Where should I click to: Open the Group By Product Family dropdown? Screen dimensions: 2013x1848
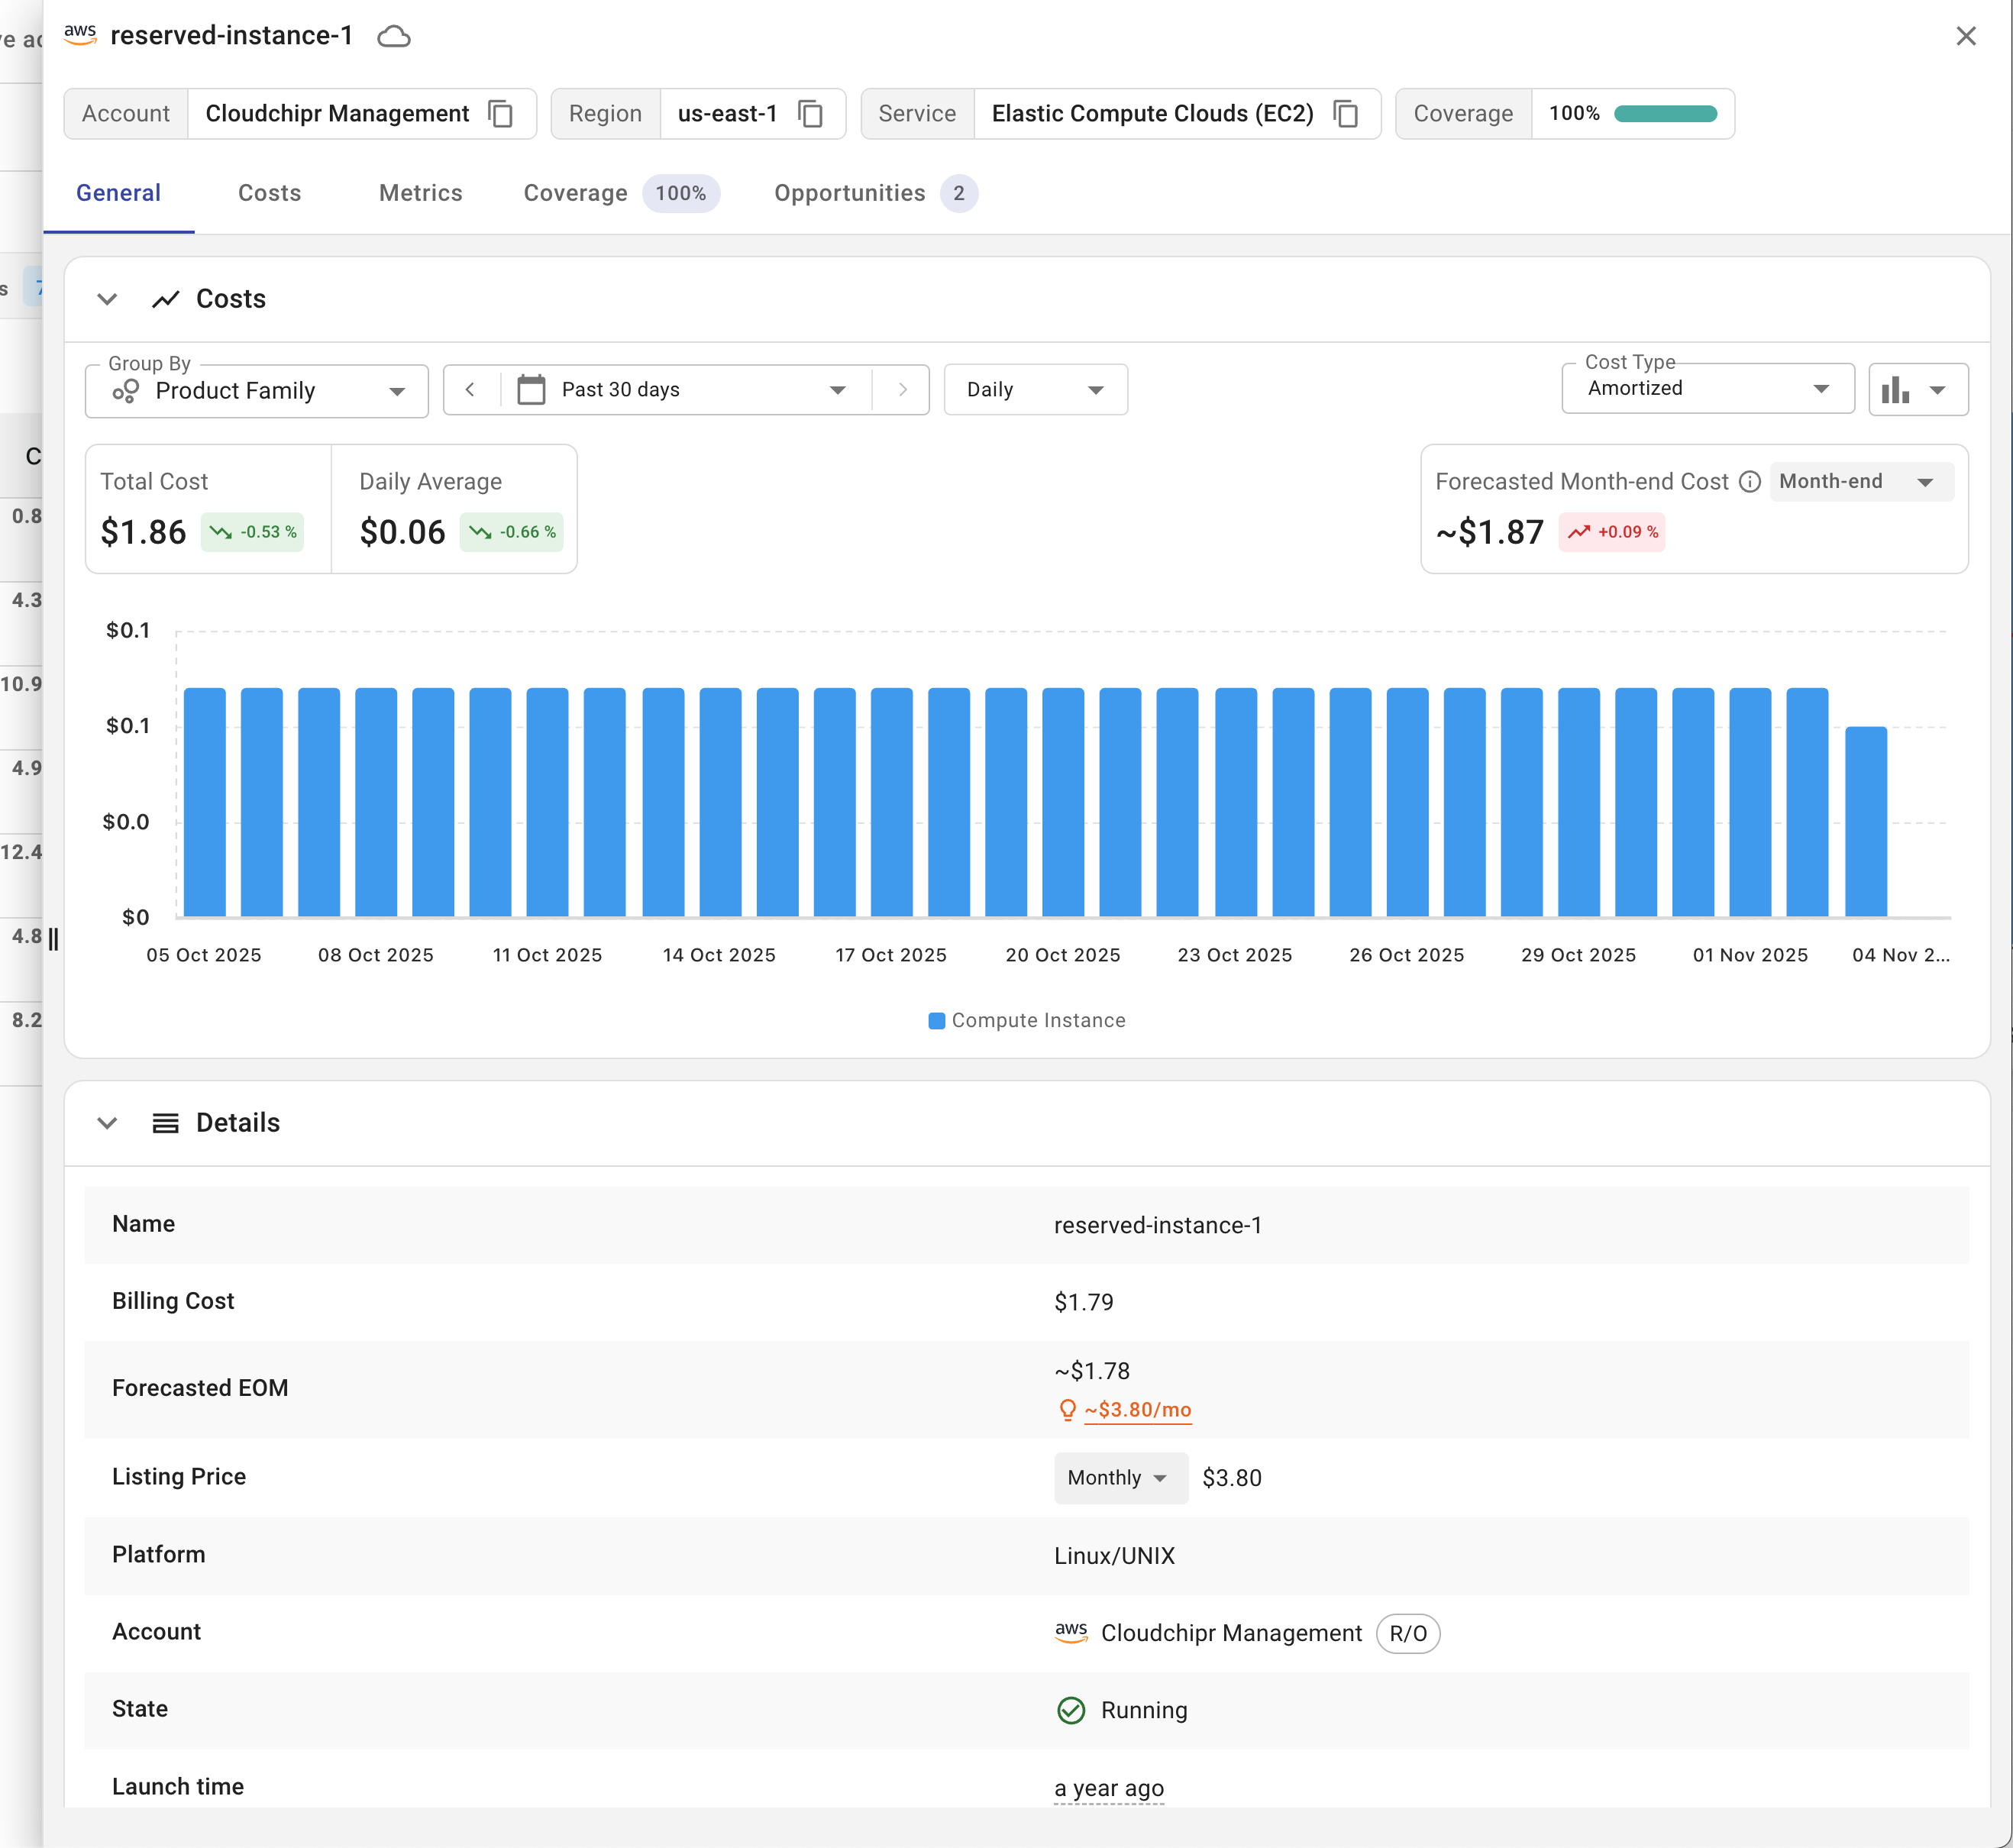pyautogui.click(x=257, y=391)
